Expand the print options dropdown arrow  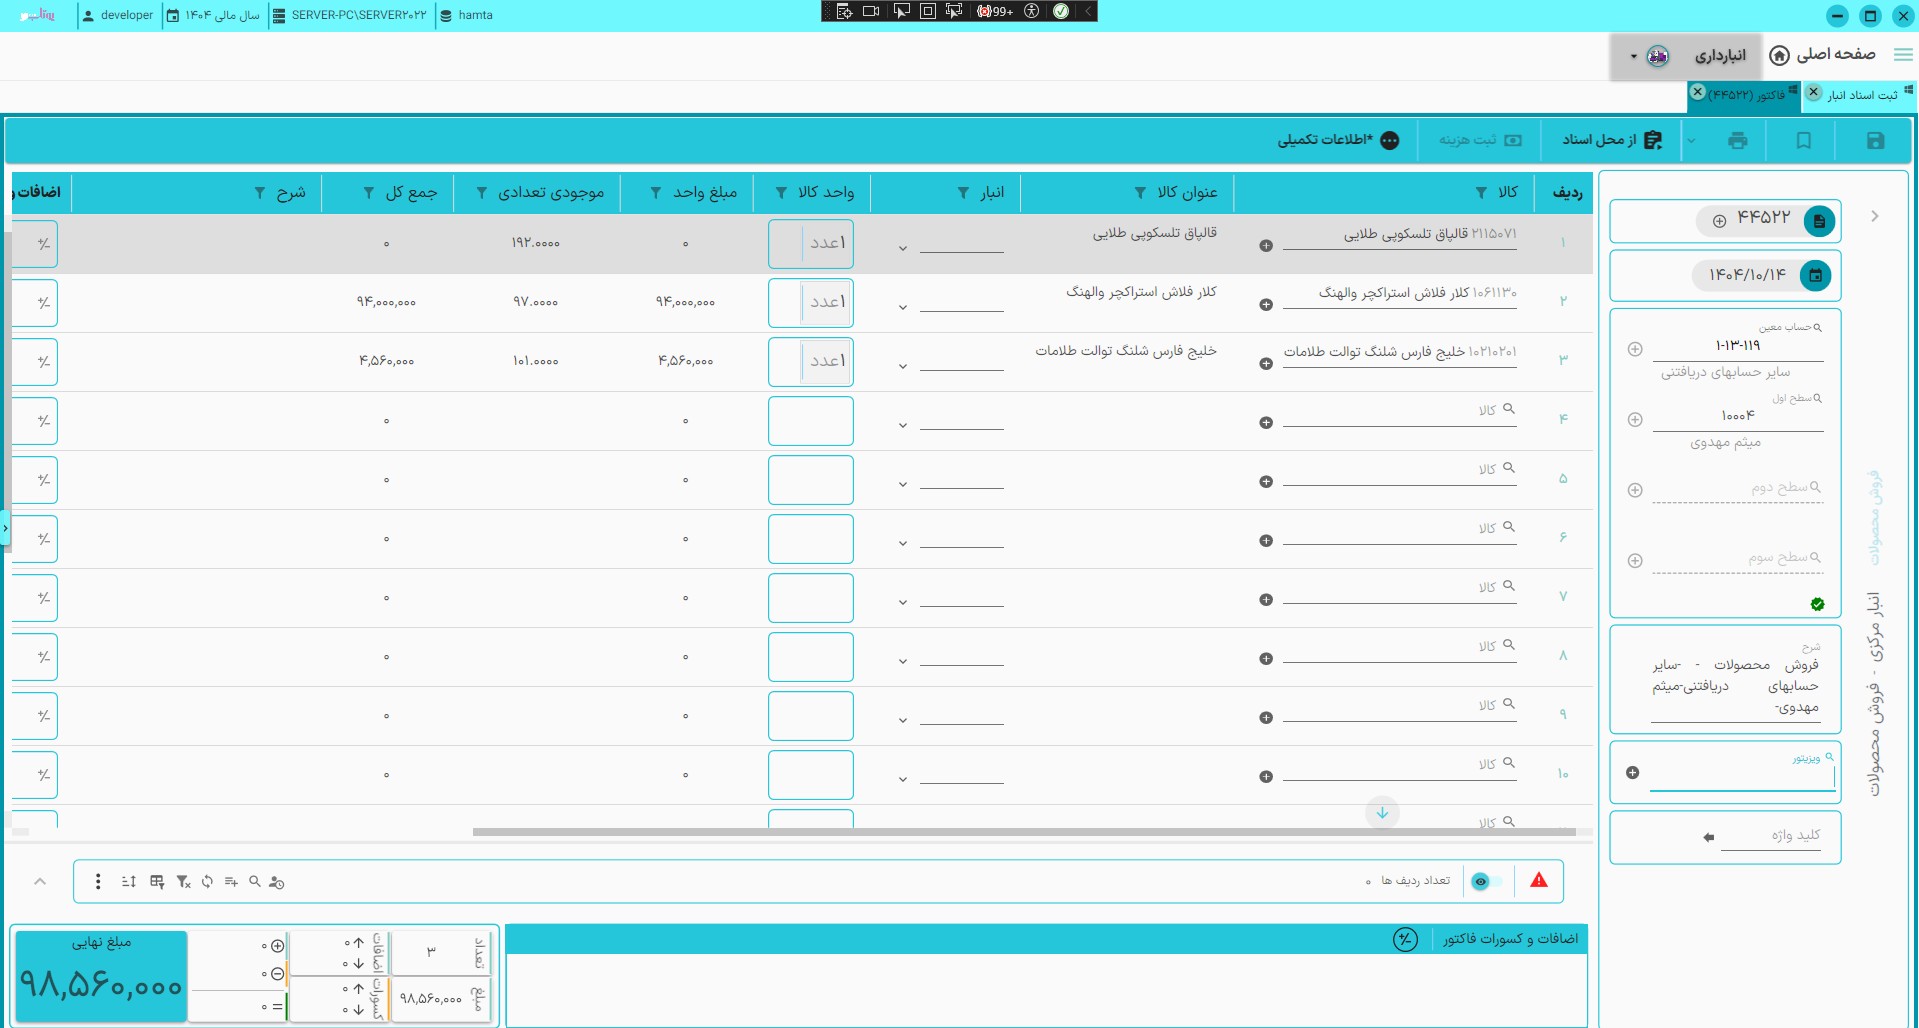1691,141
